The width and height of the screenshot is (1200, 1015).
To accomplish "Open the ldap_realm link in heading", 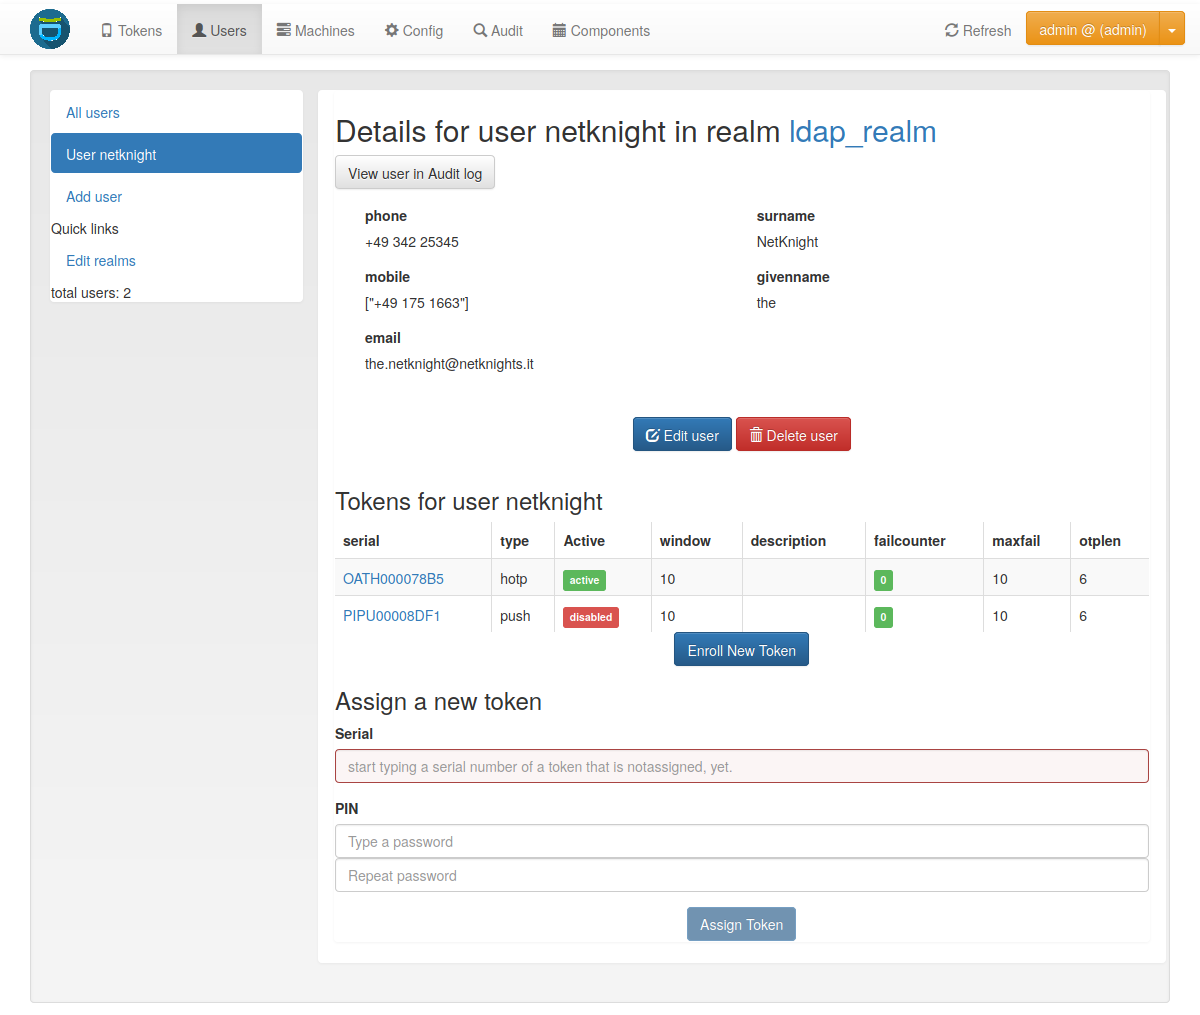I will pos(862,131).
